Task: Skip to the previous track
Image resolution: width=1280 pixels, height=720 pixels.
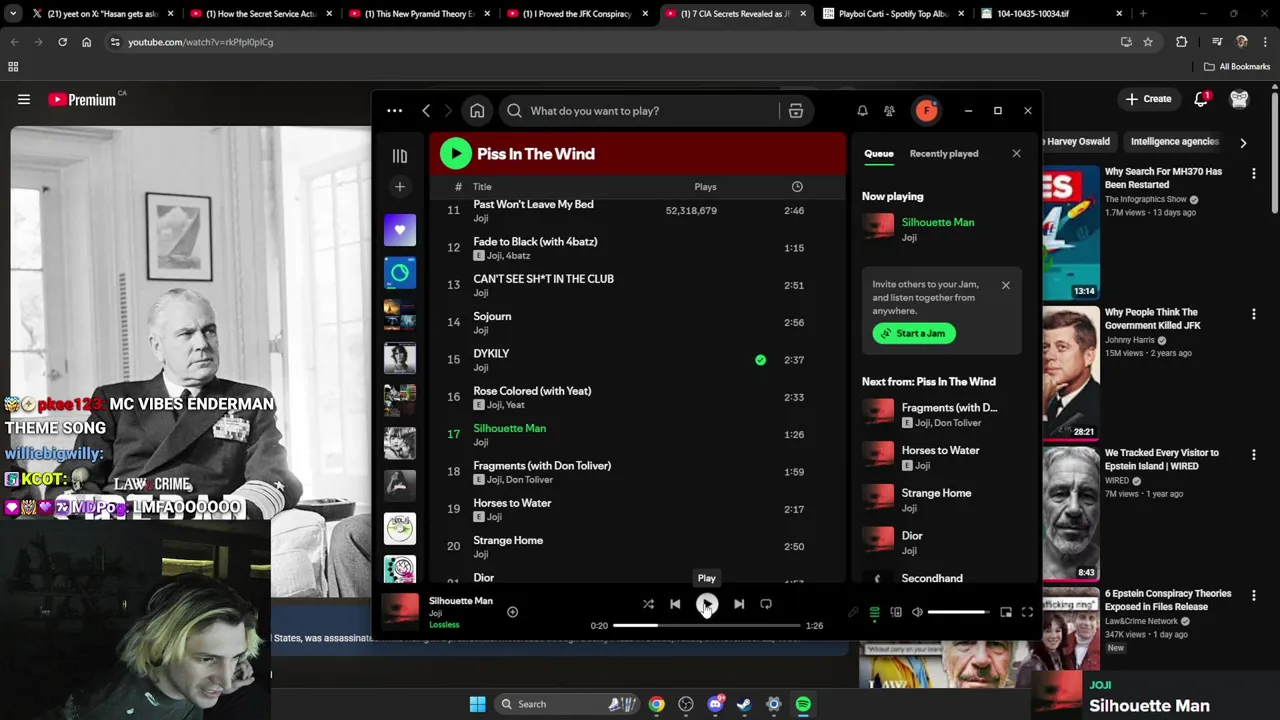Action: coord(675,604)
